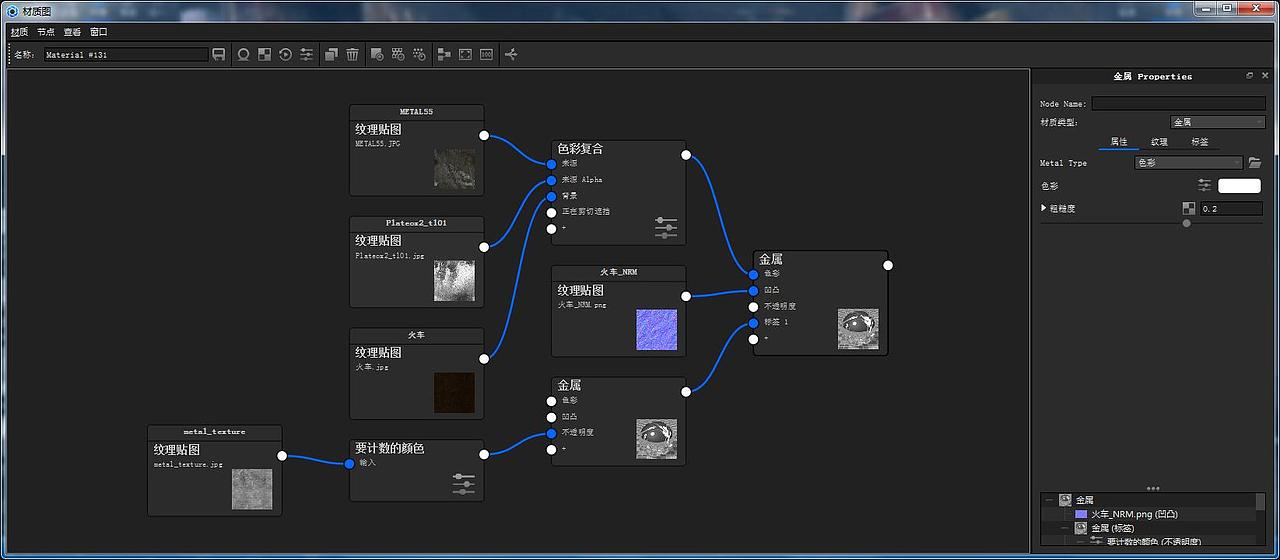Click the preview on the right 金属 node
This screenshot has width=1280, height=560.
click(858, 329)
